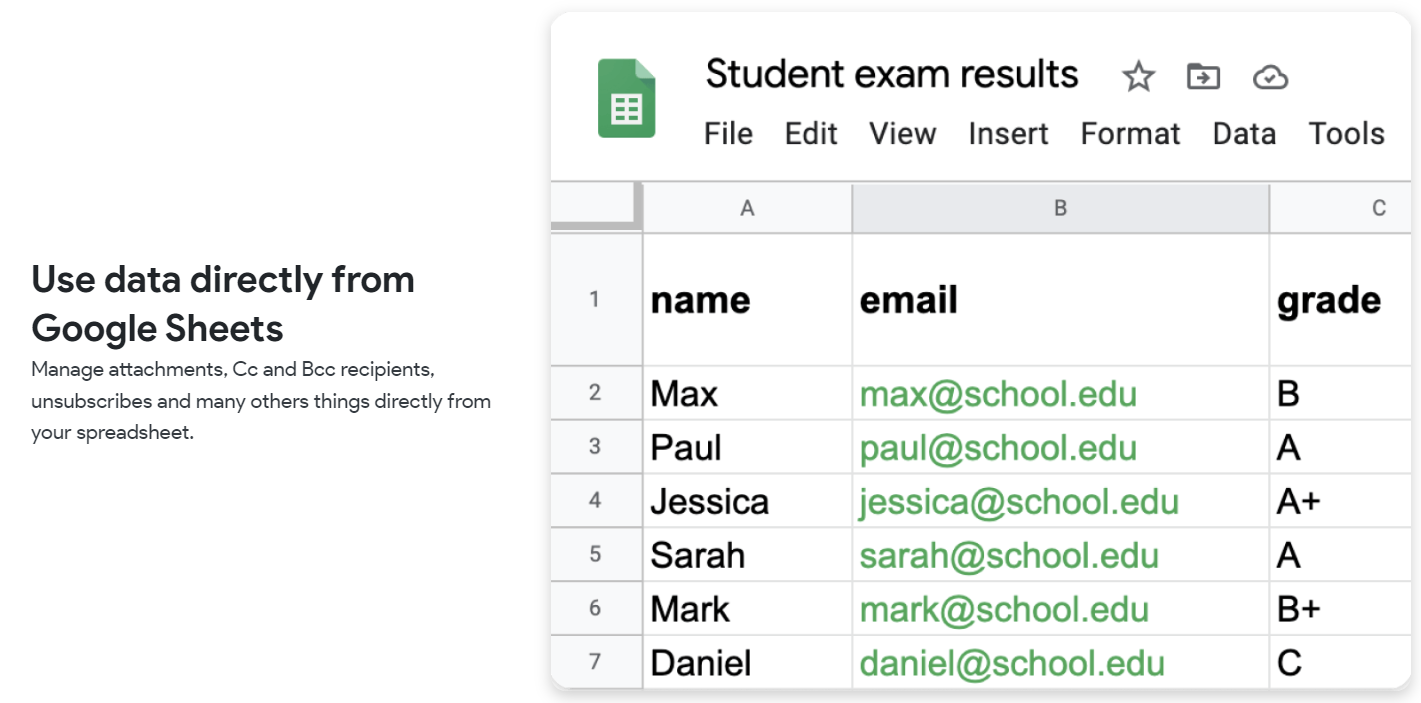This screenshot has height=703, width=1421.
Task: Star the Student exam results document
Action: (1138, 76)
